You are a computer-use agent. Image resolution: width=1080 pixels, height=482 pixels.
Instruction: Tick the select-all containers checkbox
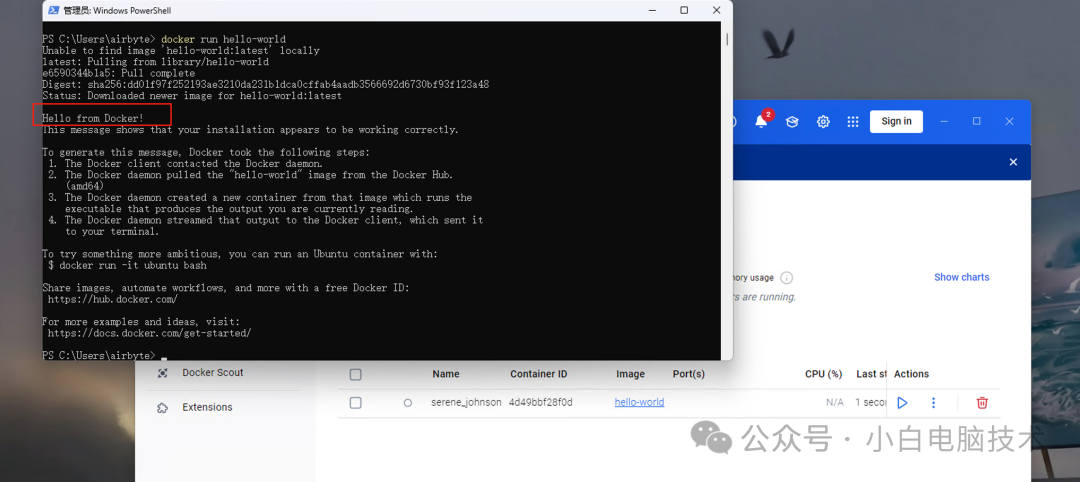coord(355,375)
